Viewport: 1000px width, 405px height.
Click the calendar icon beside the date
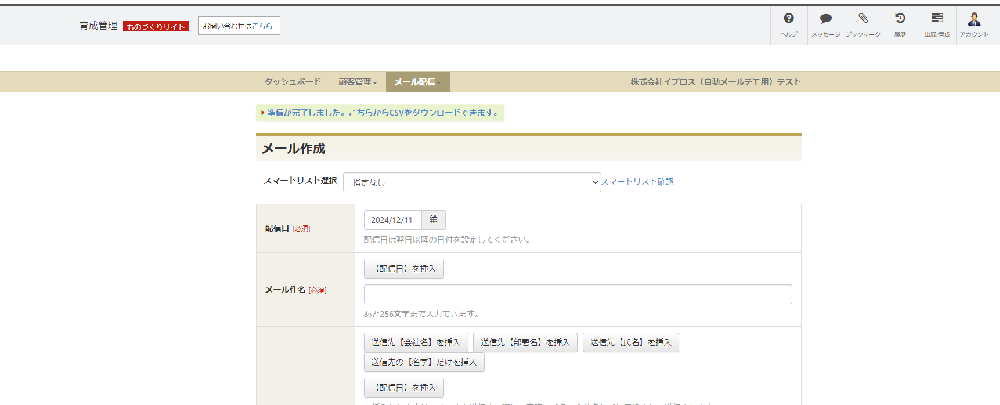[x=434, y=220]
